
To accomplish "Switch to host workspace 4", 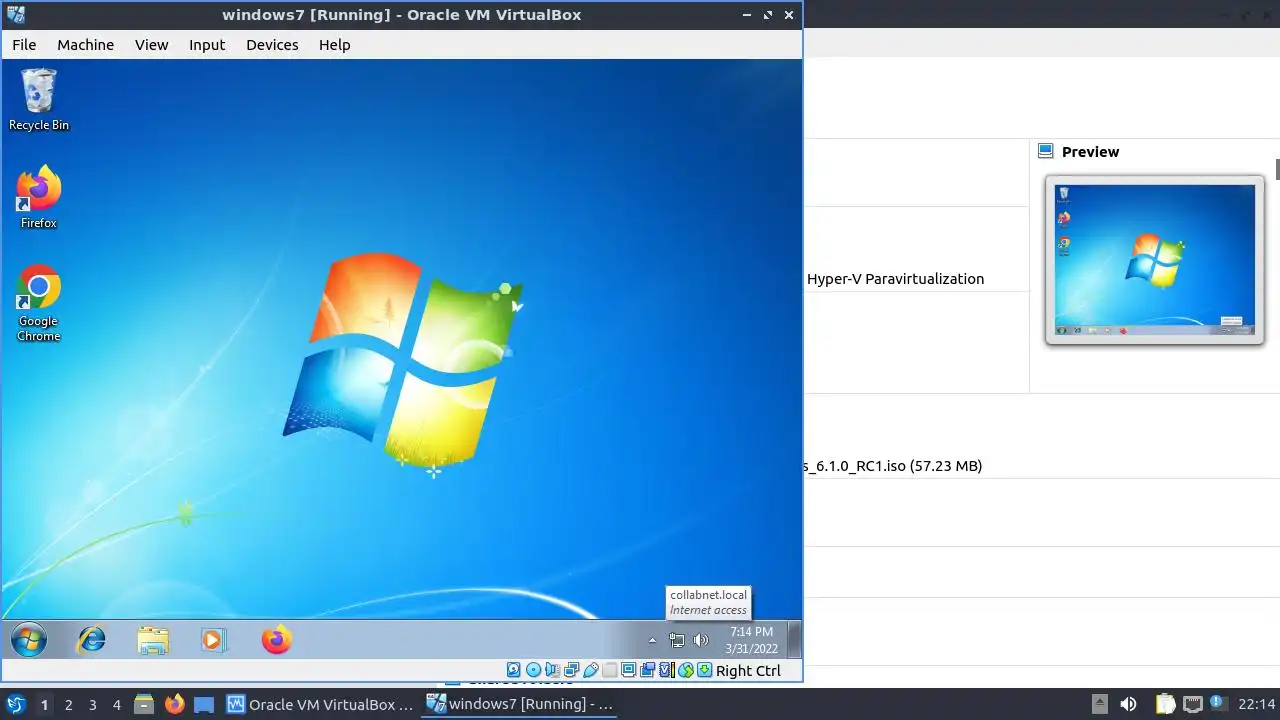I will point(116,704).
